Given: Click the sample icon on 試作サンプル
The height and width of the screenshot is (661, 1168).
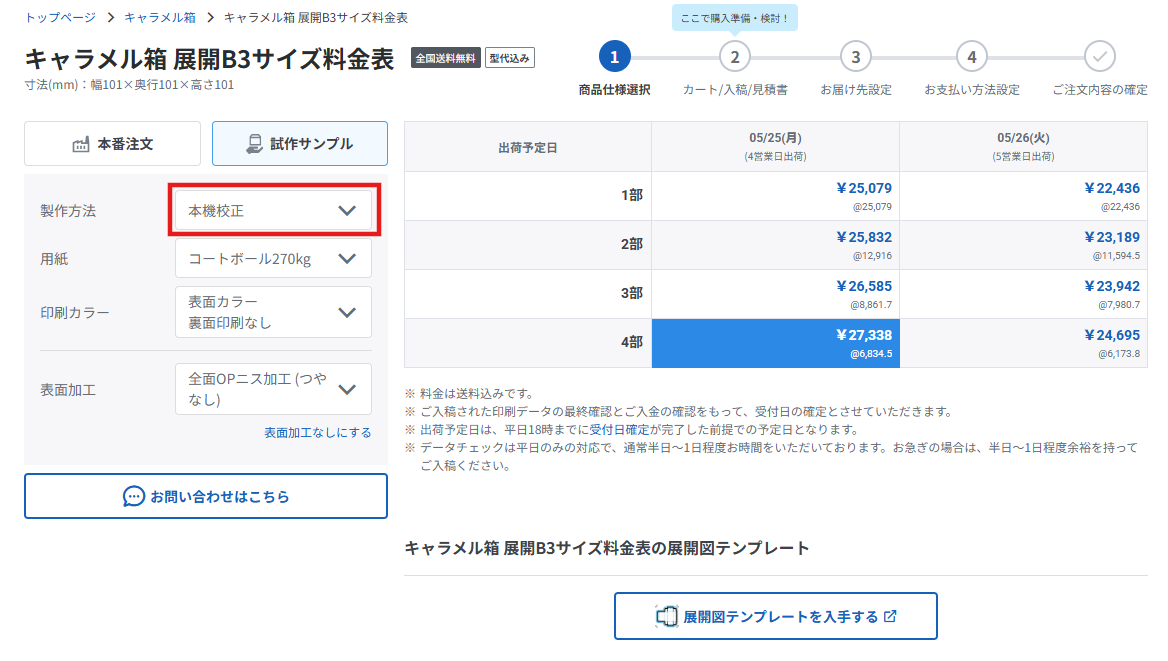Looking at the screenshot, I should click(255, 144).
